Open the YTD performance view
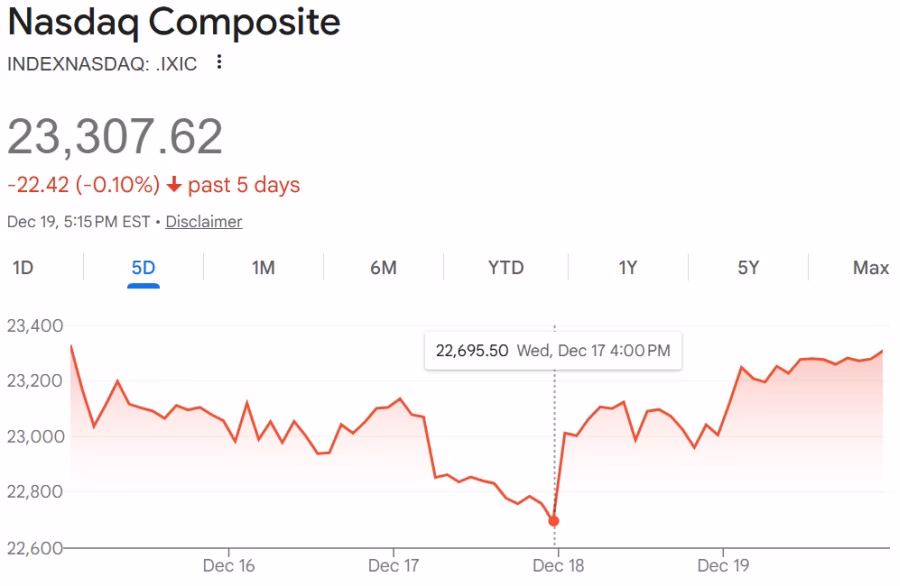This screenshot has height=586, width=900. point(504,268)
